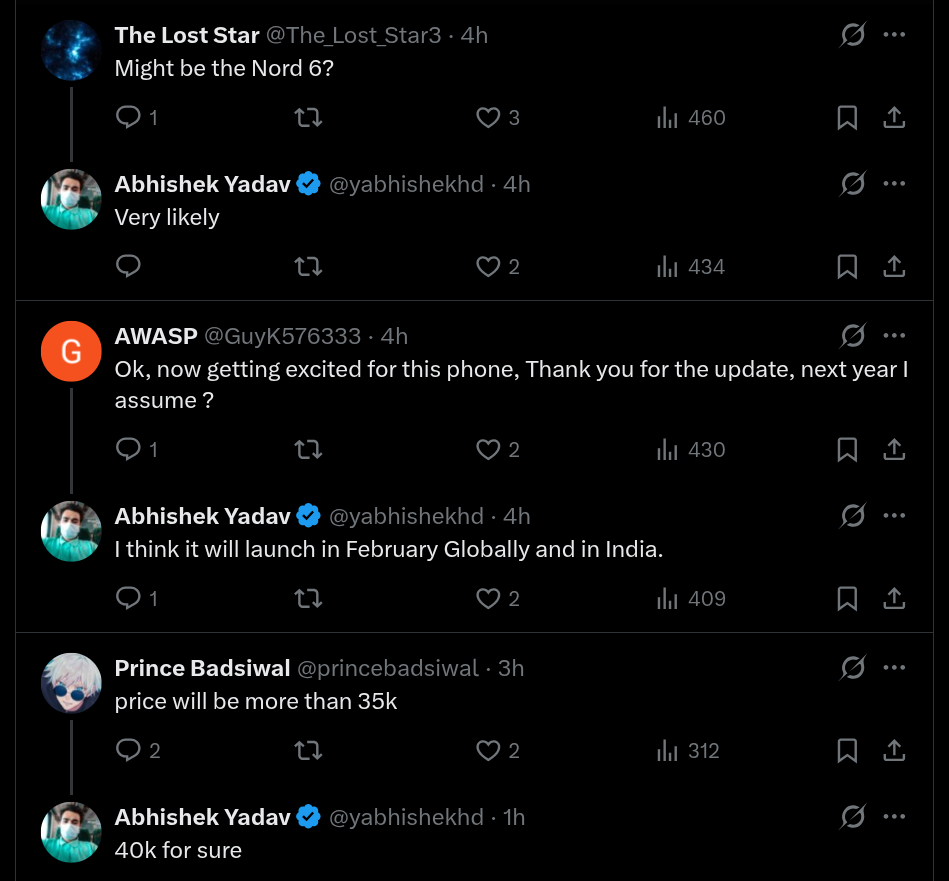949x881 pixels.
Task: Like AWASP's excited-for-this-phone tweet
Action: (x=488, y=450)
